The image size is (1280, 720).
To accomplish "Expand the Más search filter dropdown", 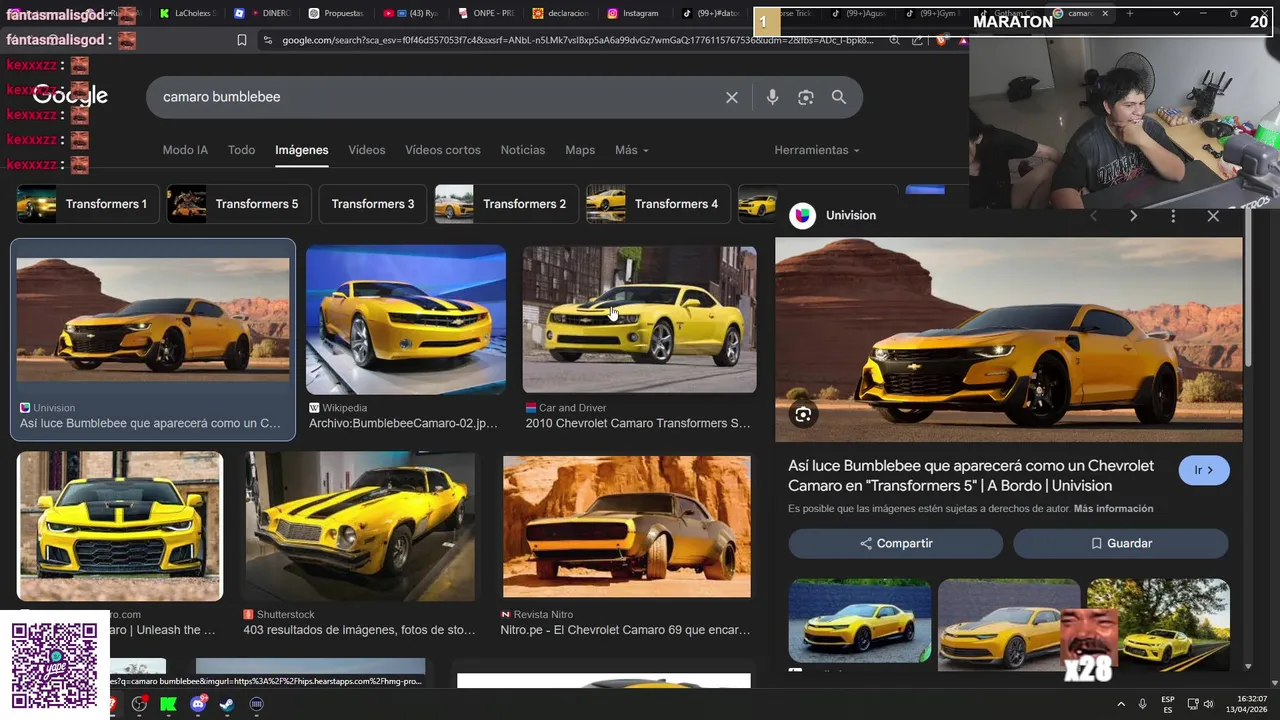I will click(632, 150).
